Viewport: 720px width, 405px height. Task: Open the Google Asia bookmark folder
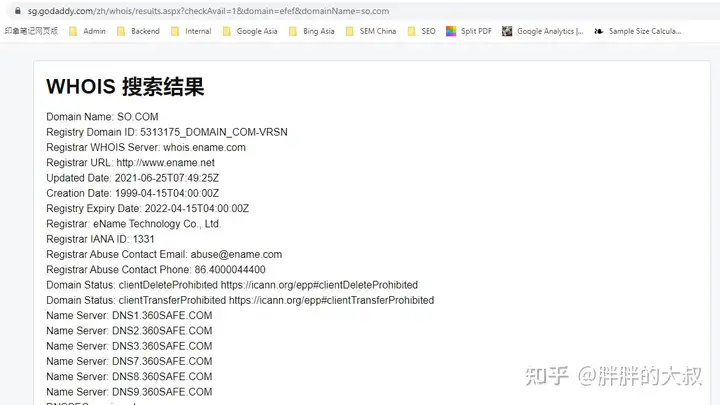250,31
